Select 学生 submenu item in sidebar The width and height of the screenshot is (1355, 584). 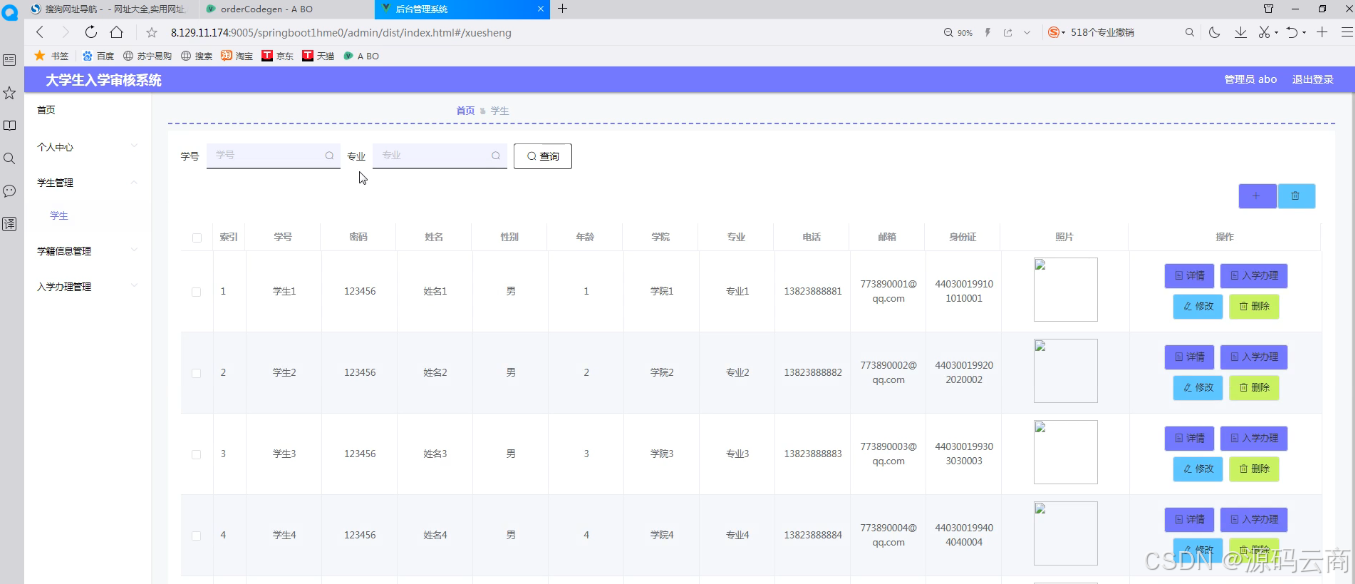(59, 216)
